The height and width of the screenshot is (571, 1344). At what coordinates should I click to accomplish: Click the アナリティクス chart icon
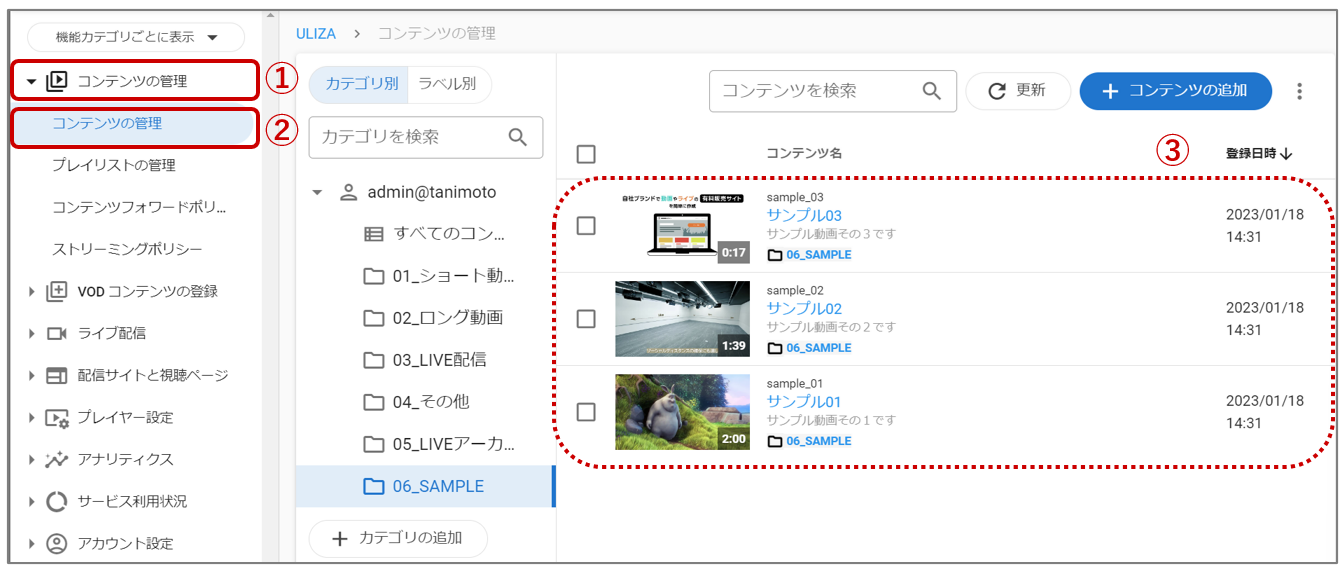[x=57, y=459]
